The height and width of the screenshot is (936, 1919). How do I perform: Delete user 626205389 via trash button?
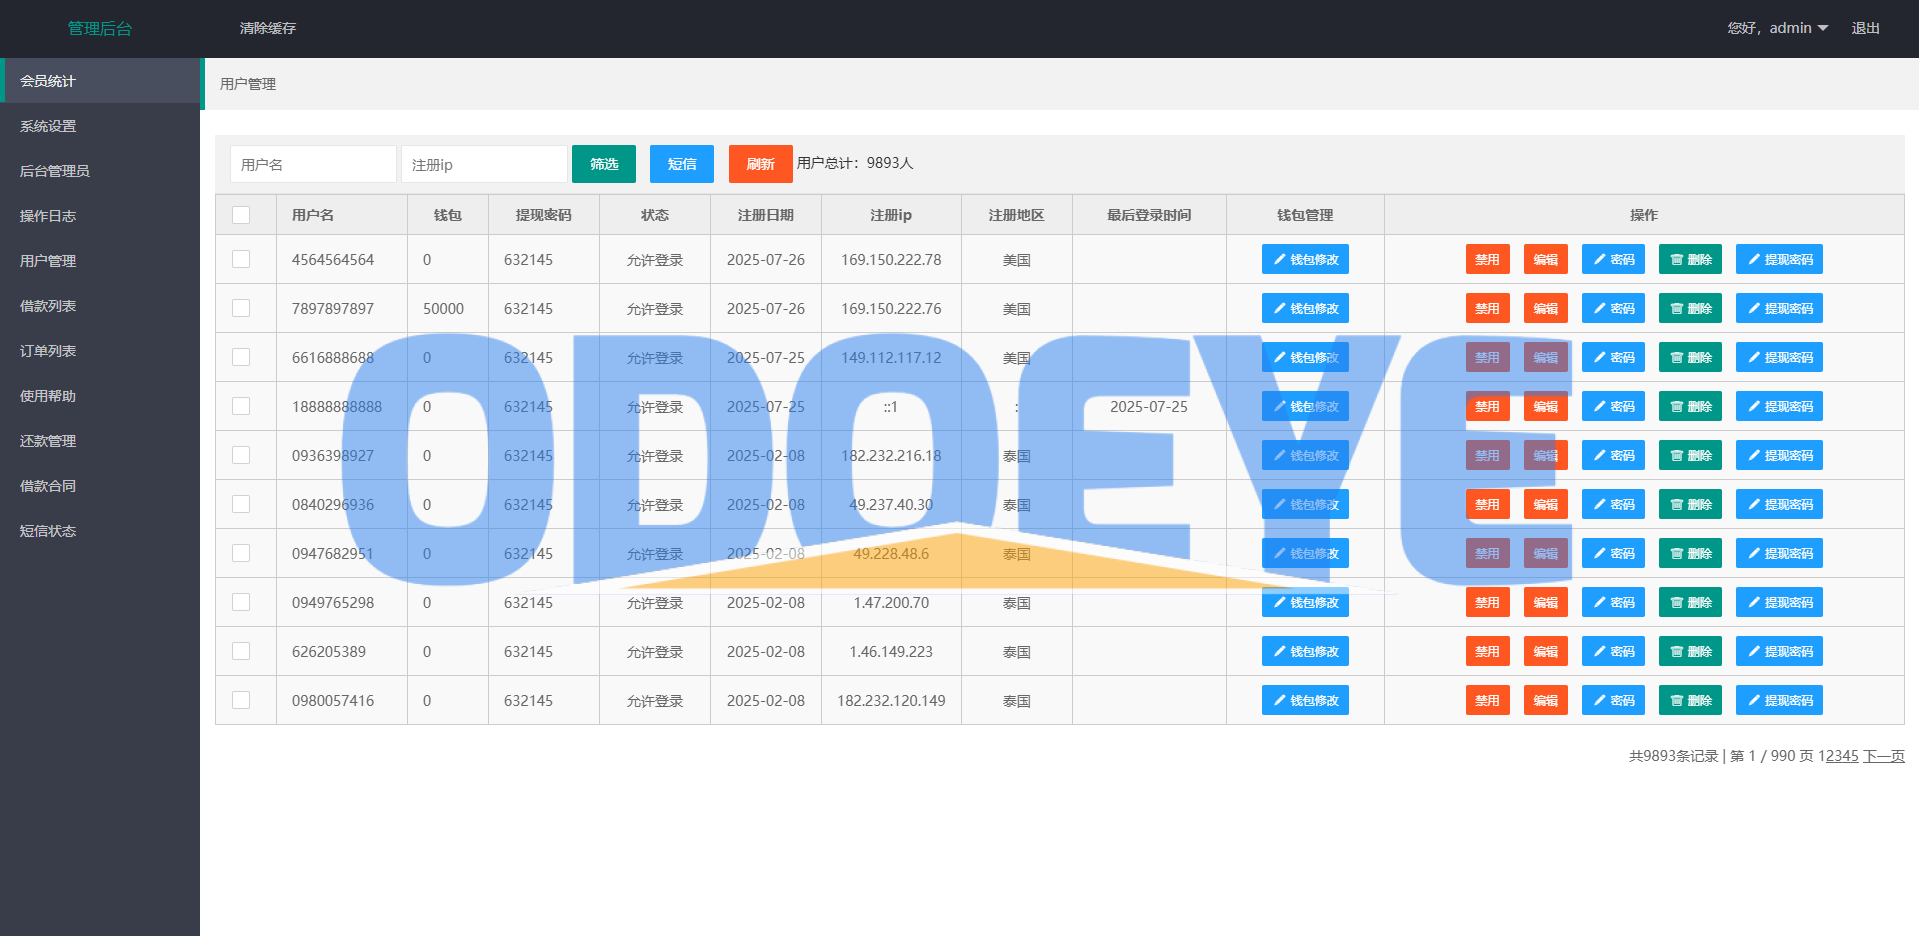(x=1689, y=651)
